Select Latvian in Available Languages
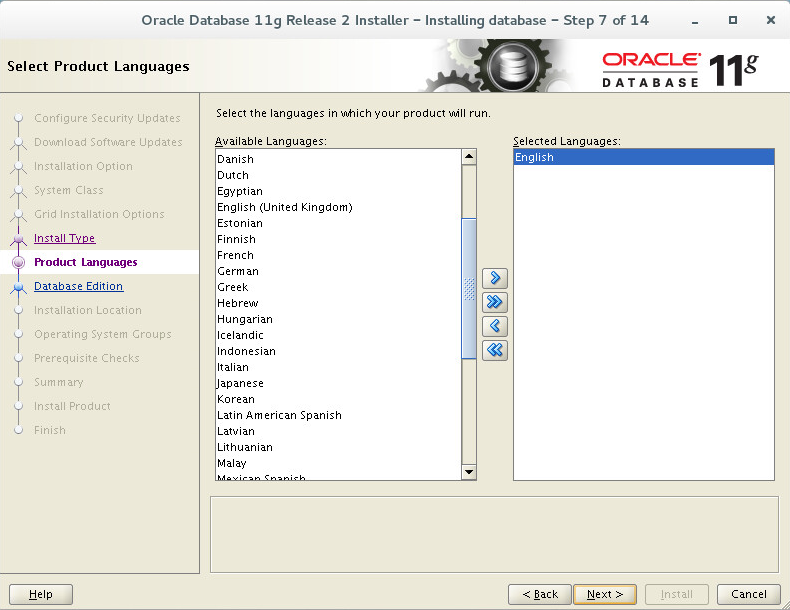790x610 pixels. coord(338,431)
